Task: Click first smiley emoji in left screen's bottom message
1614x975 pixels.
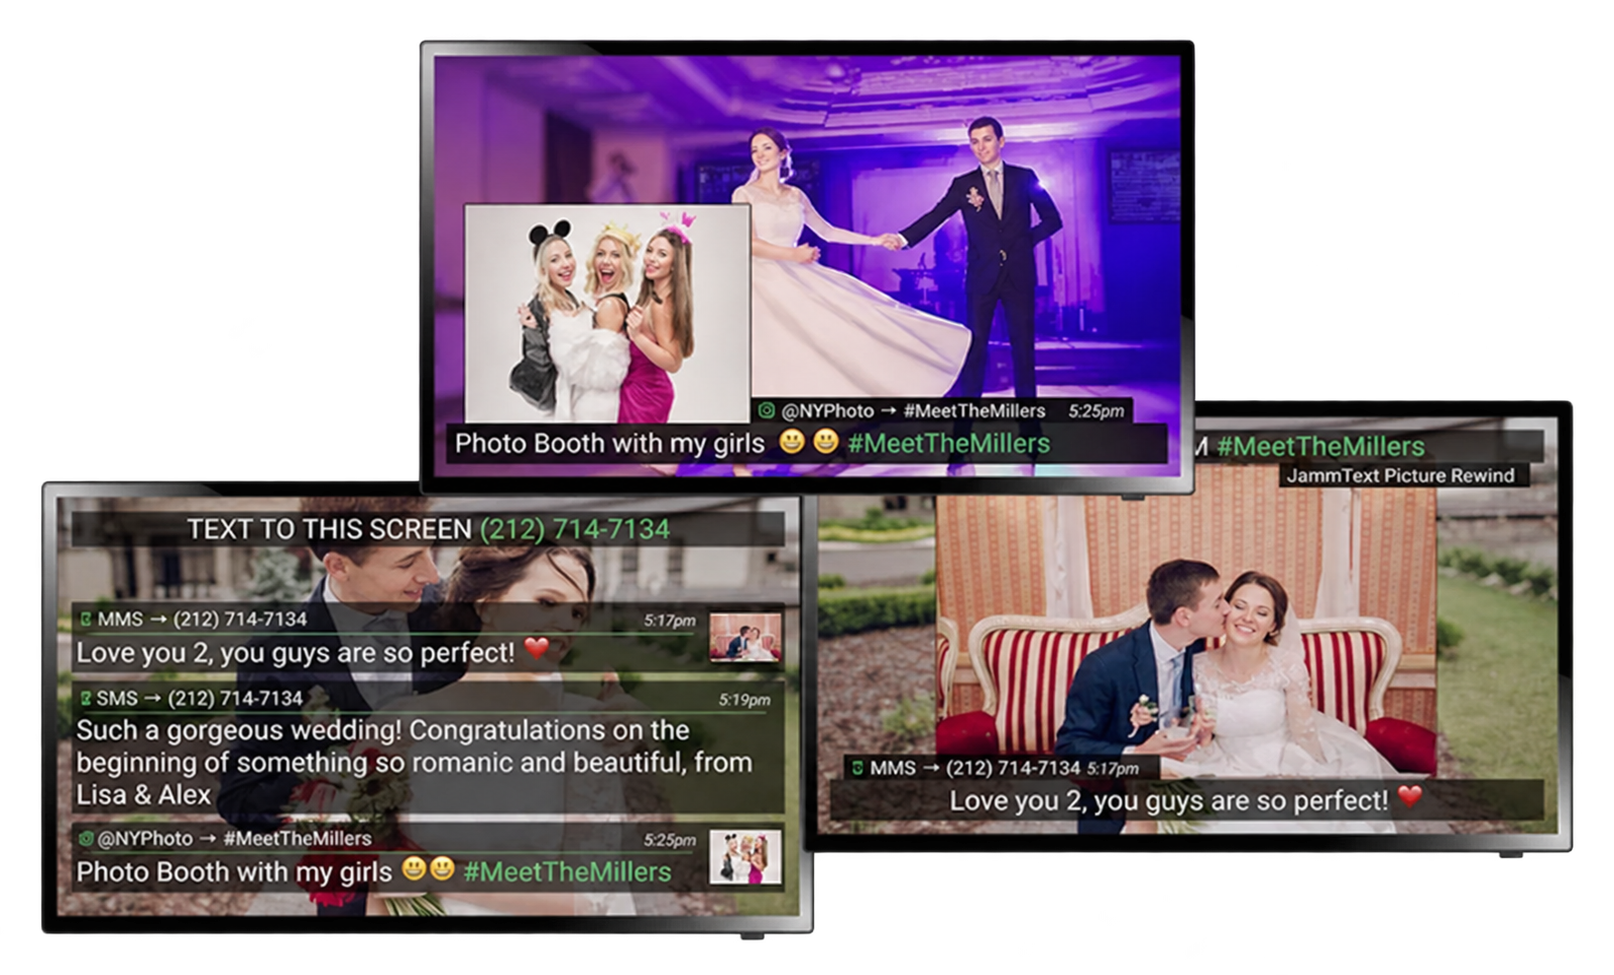Action: pyautogui.click(x=414, y=868)
